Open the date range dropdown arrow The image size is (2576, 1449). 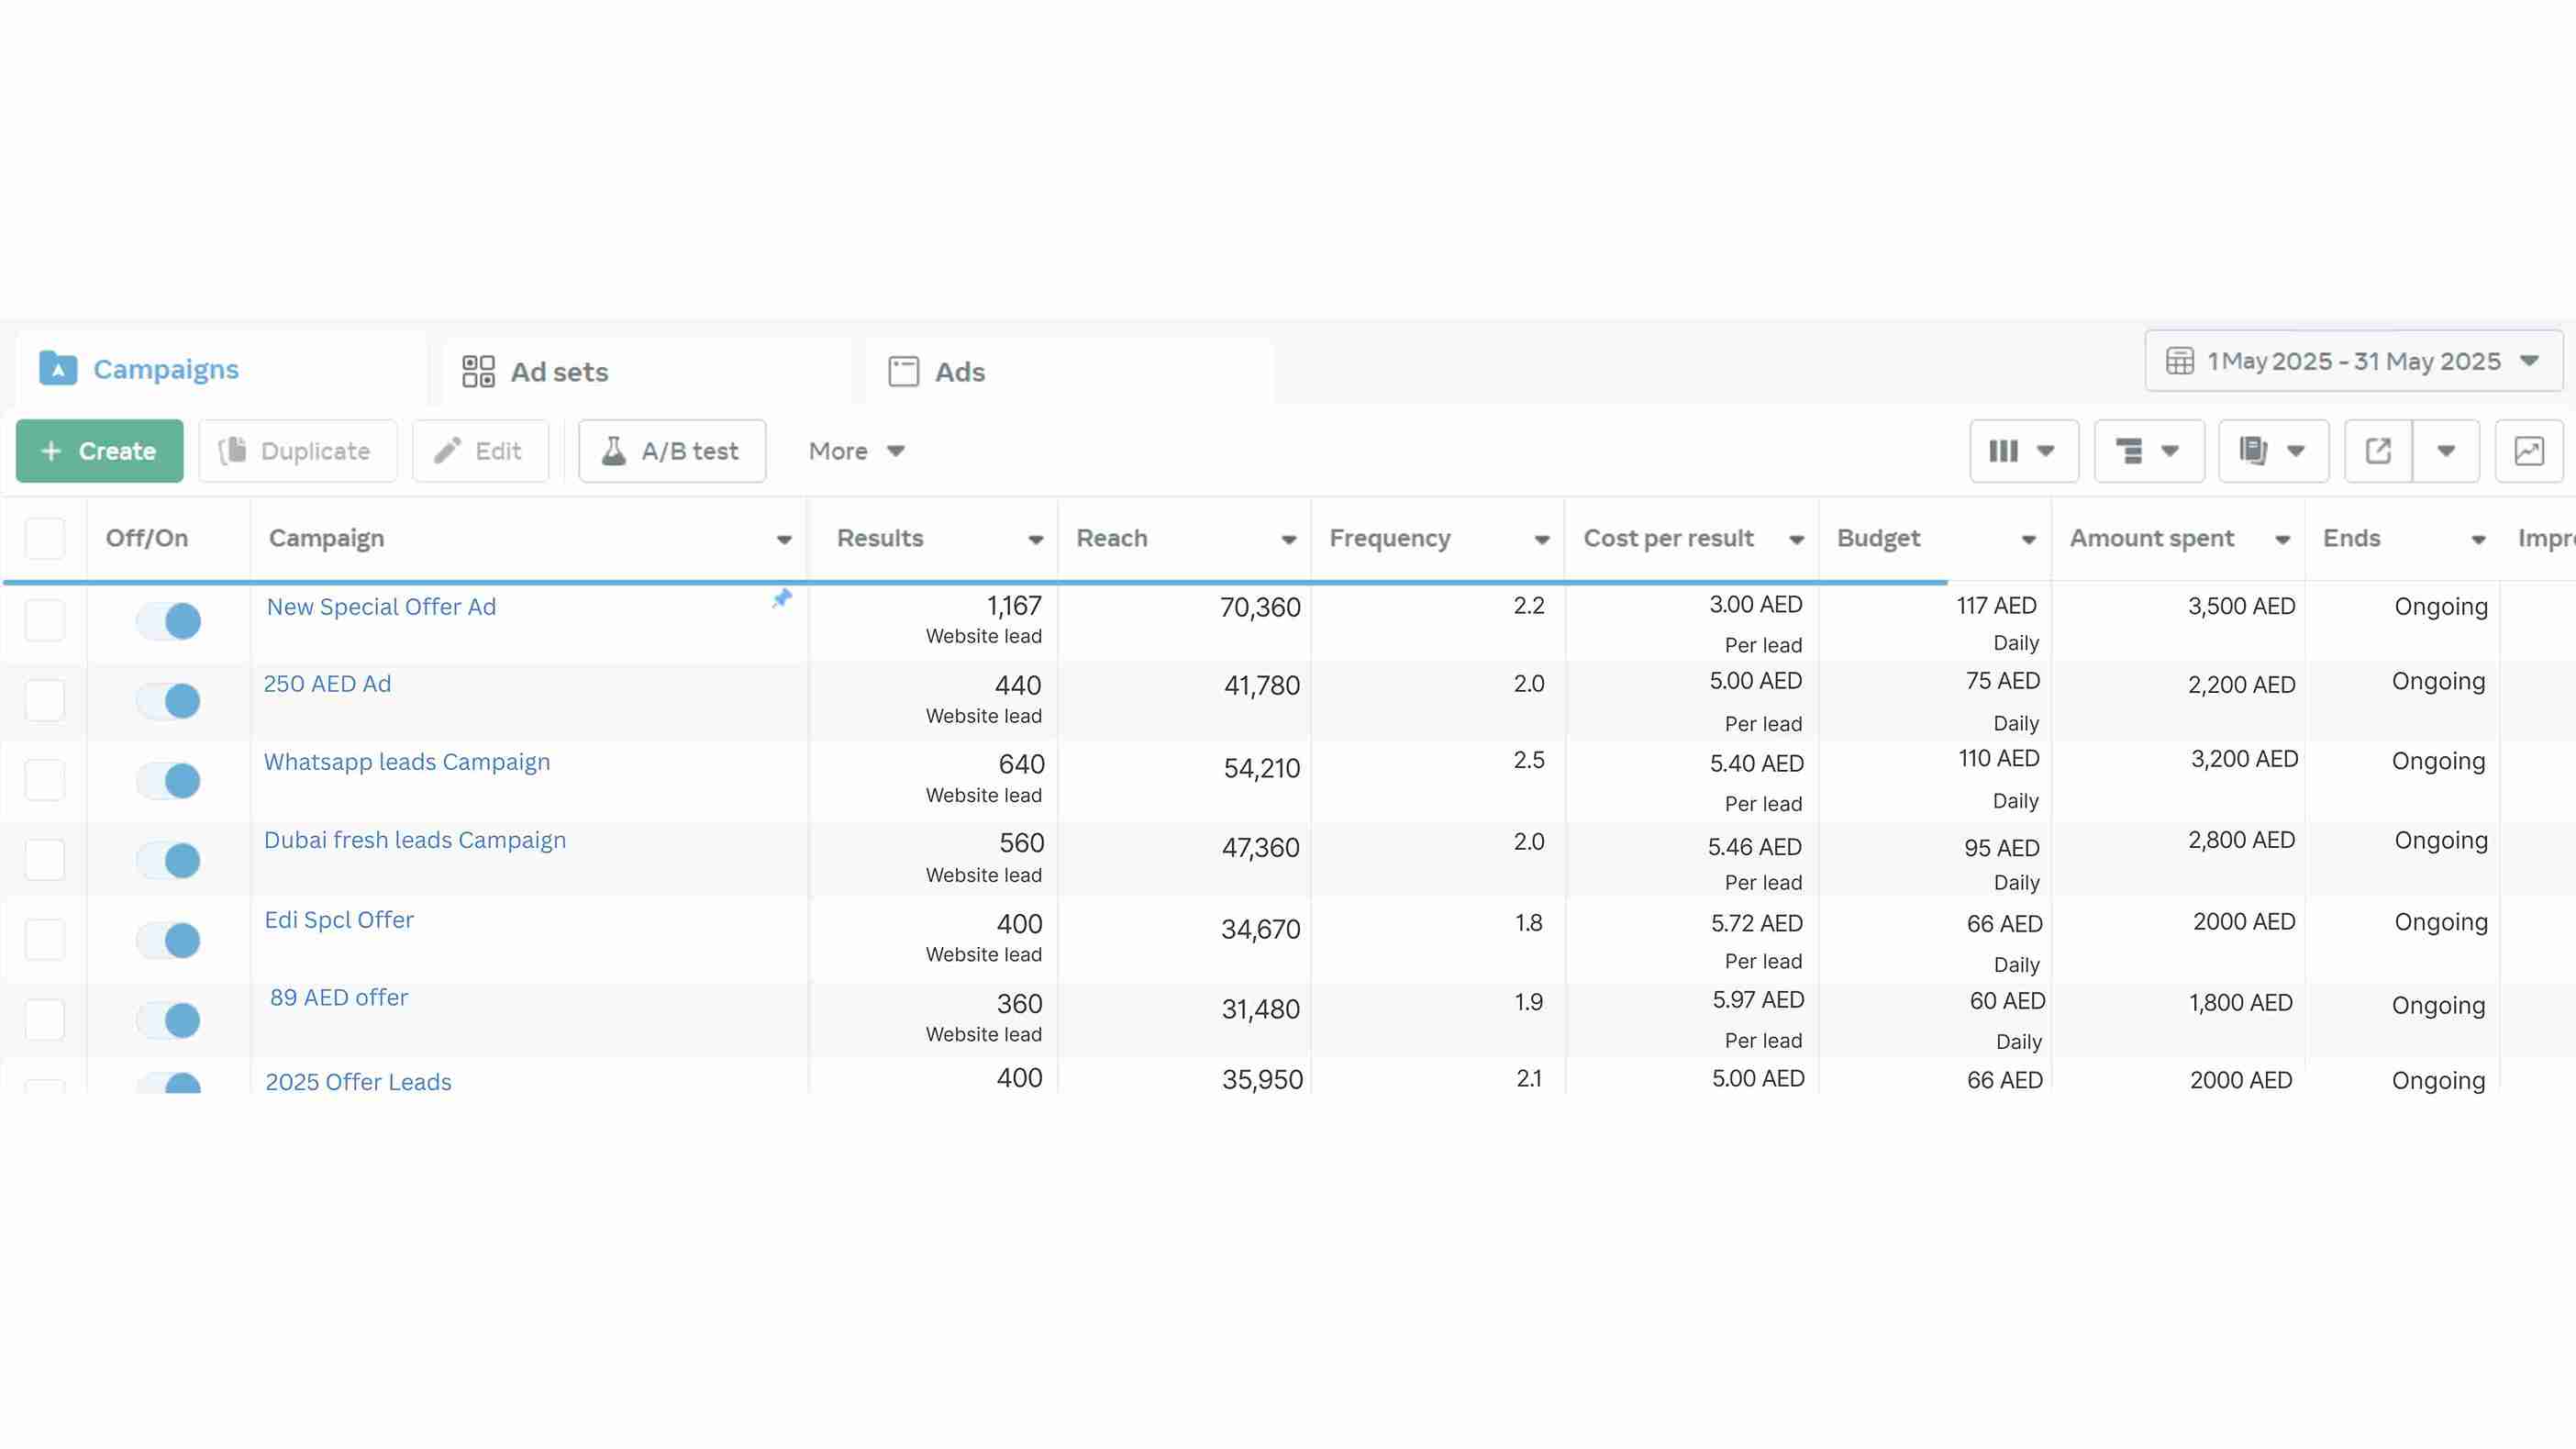2530,361
